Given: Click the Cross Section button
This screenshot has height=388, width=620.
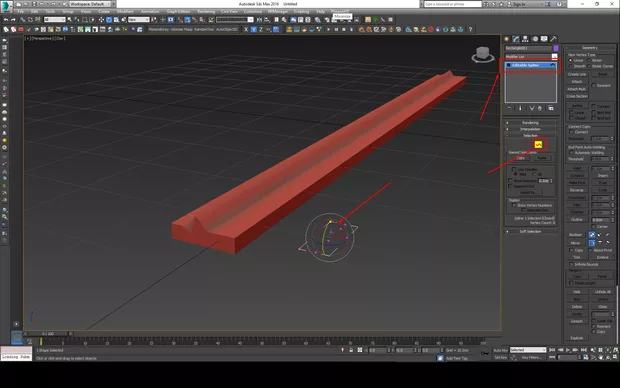Looking at the screenshot, I should 577,96.
